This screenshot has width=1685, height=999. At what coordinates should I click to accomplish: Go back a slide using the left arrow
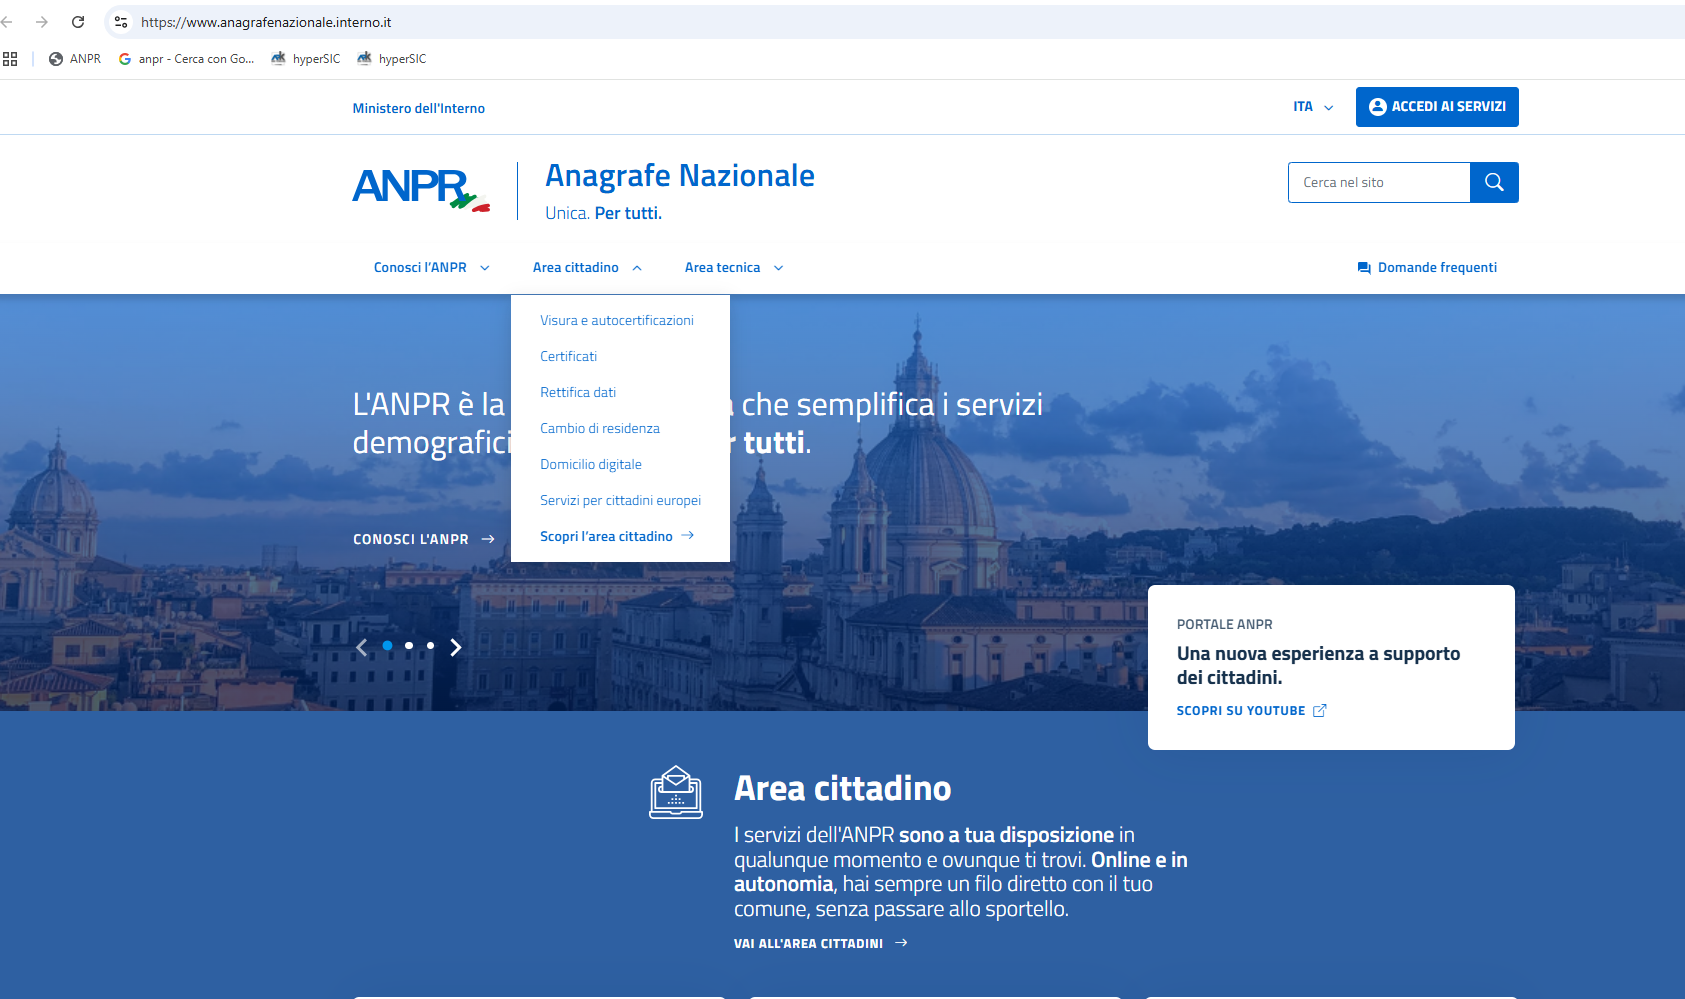pos(362,647)
